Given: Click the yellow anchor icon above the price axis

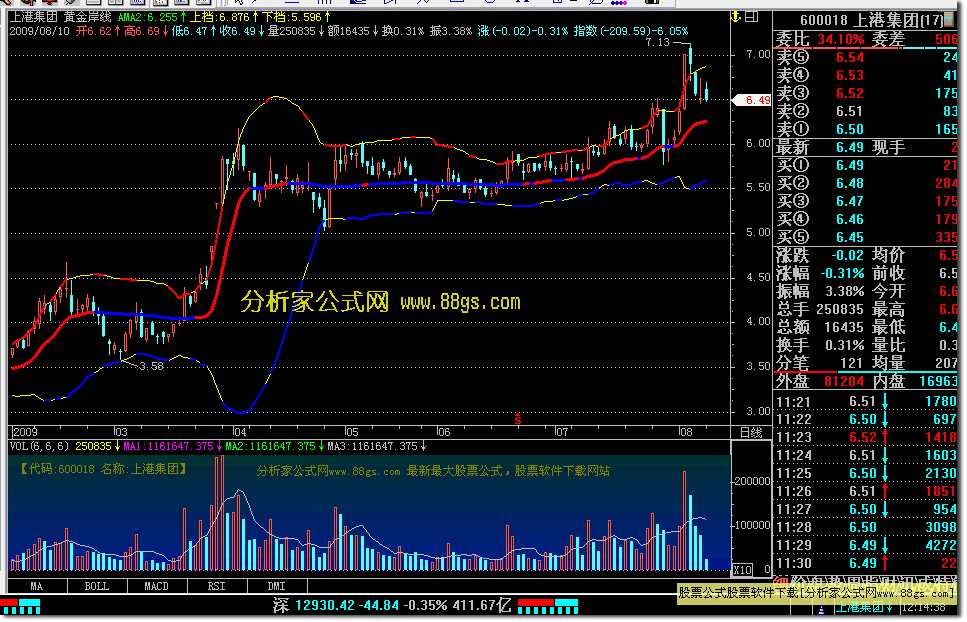Looking at the screenshot, I should [736, 17].
